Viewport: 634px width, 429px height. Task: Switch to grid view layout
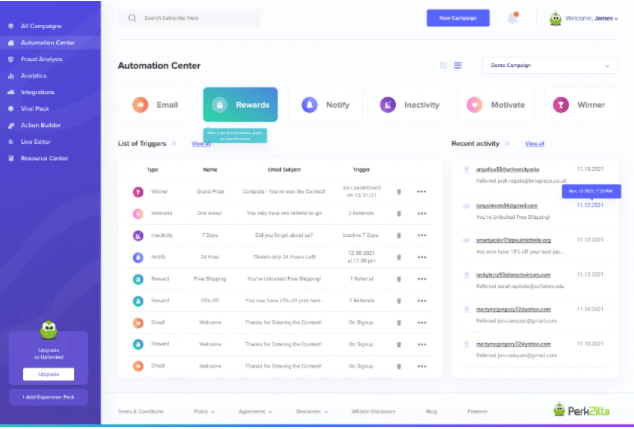(443, 66)
